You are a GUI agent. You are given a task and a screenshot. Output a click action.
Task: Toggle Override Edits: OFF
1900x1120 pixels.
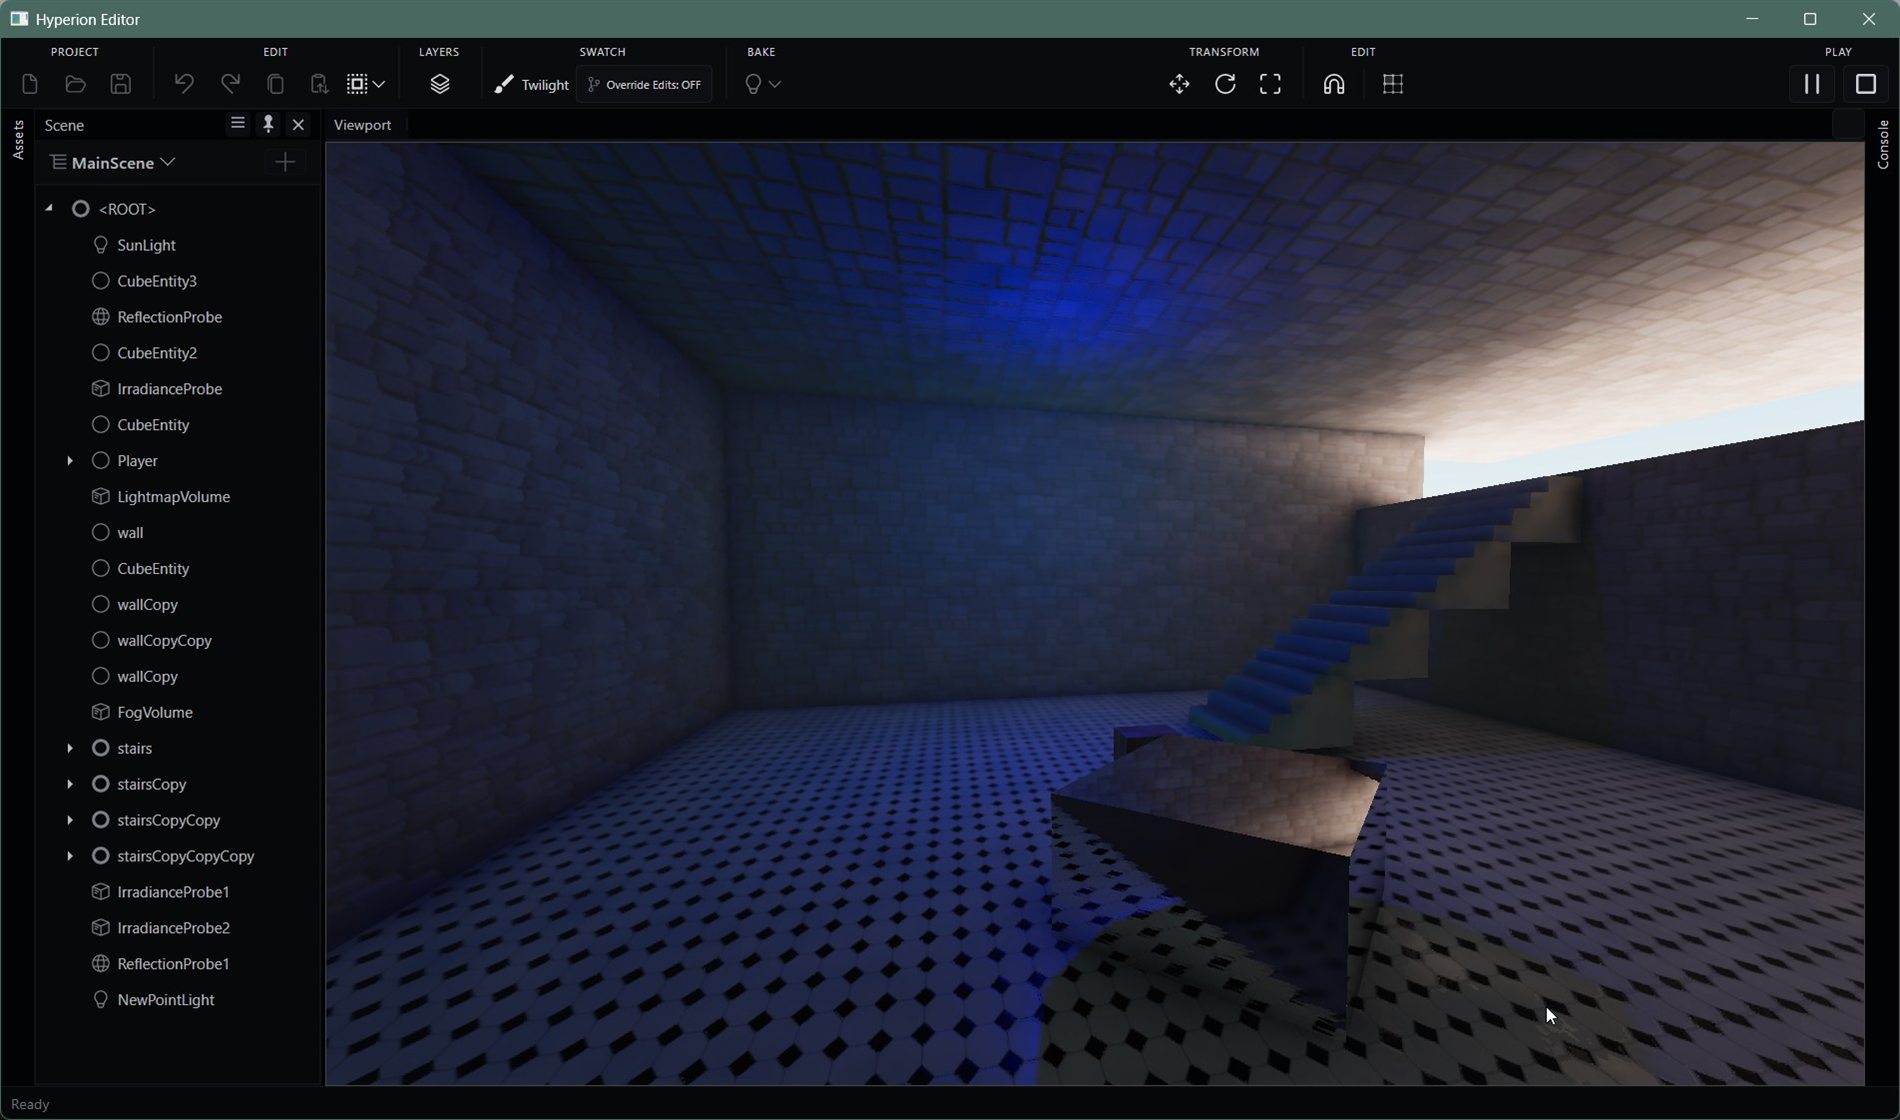tap(644, 85)
